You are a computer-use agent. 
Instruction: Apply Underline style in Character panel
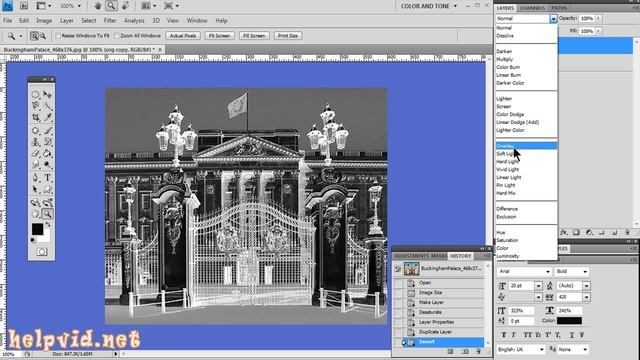pos(571,335)
